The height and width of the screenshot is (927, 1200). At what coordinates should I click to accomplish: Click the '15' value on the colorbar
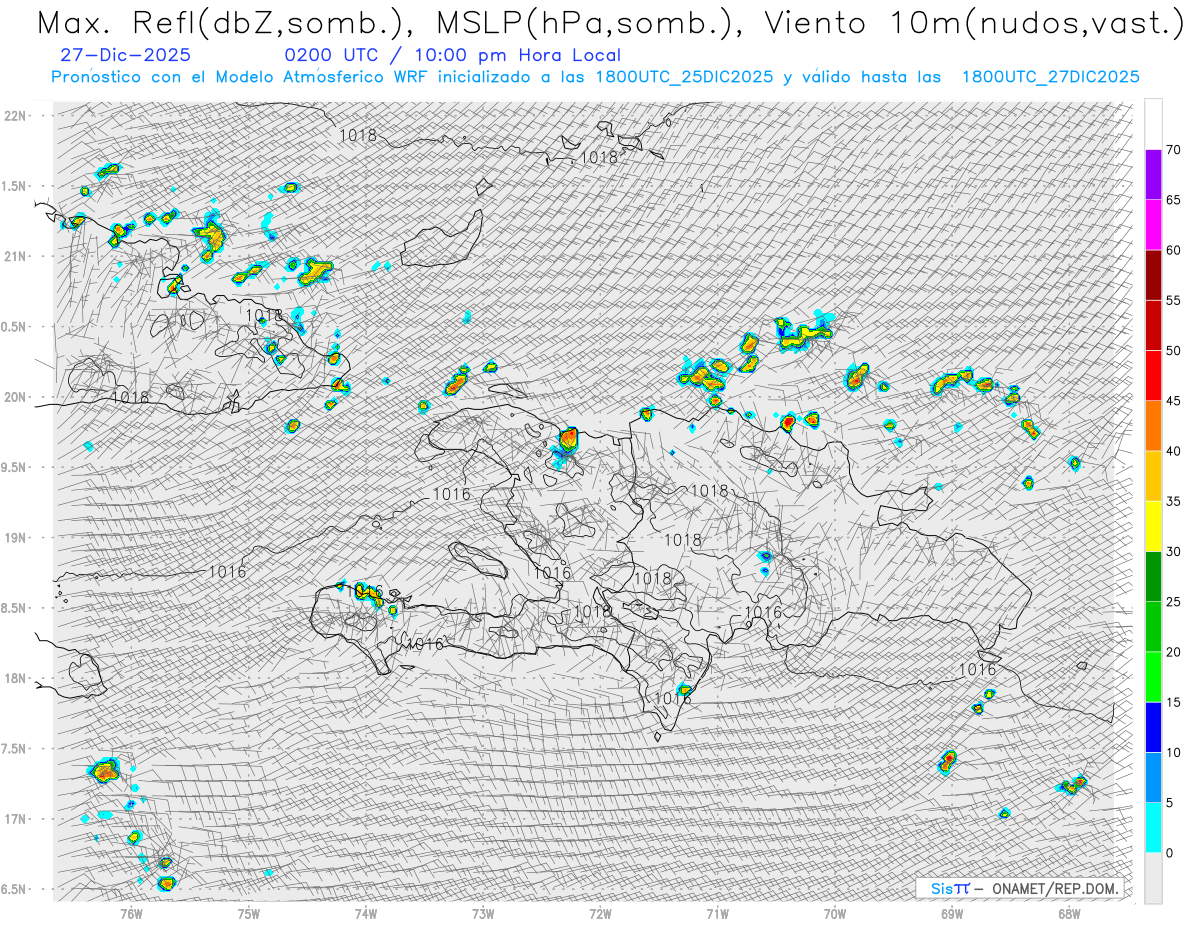tap(1173, 702)
